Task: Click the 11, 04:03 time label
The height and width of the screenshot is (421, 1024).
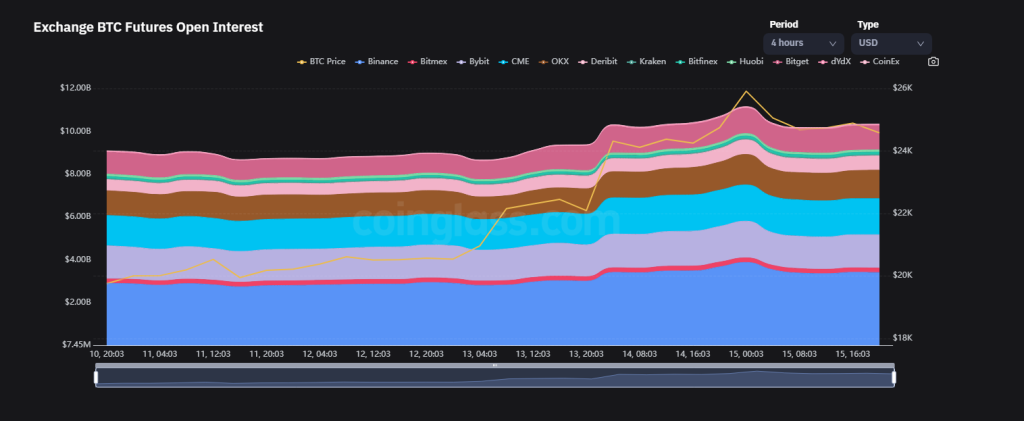Action: [x=159, y=354]
